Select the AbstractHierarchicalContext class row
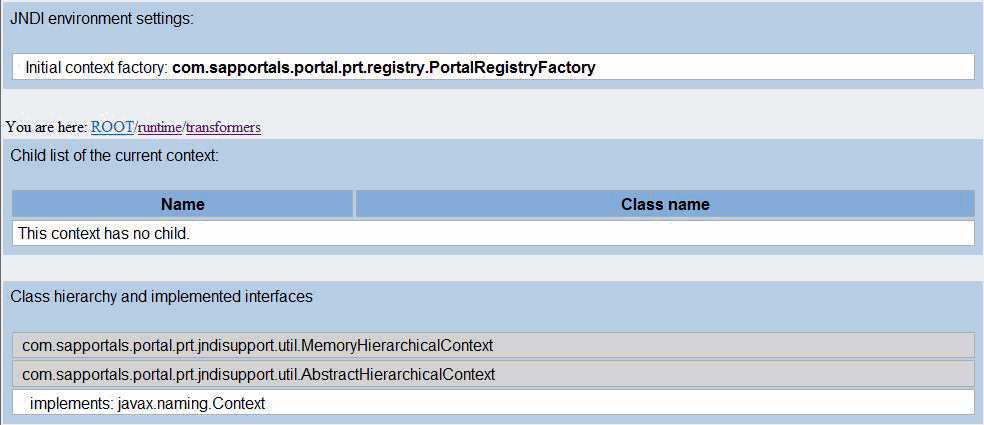 pos(258,374)
